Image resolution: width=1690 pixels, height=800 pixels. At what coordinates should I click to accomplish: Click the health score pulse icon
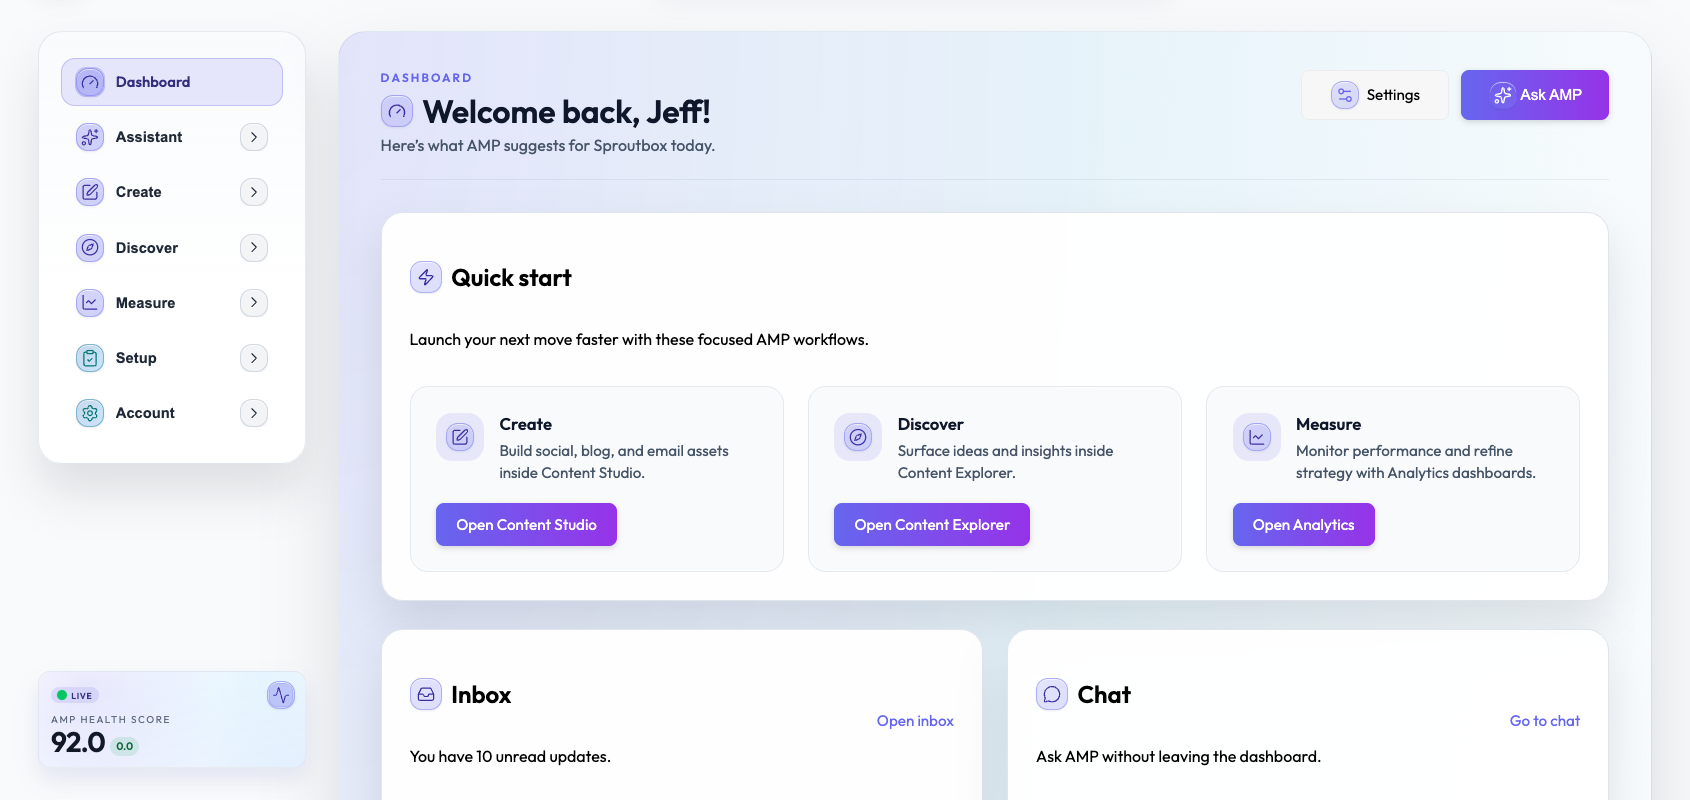(x=280, y=694)
